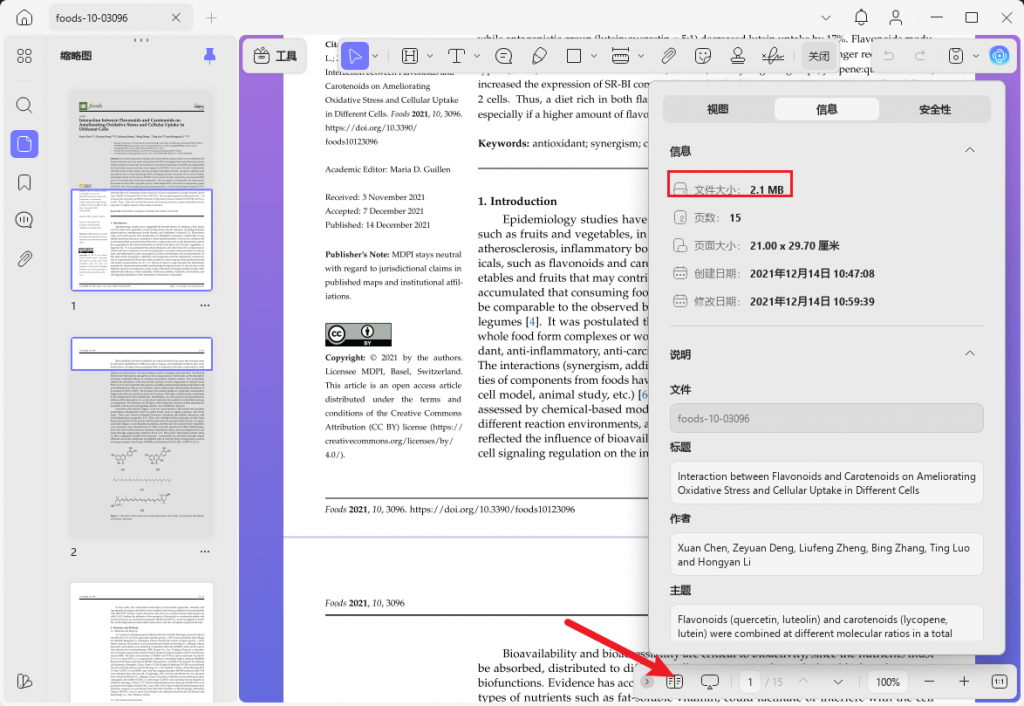Toggle the page display view icon
The image size is (1024, 706).
pos(674,681)
